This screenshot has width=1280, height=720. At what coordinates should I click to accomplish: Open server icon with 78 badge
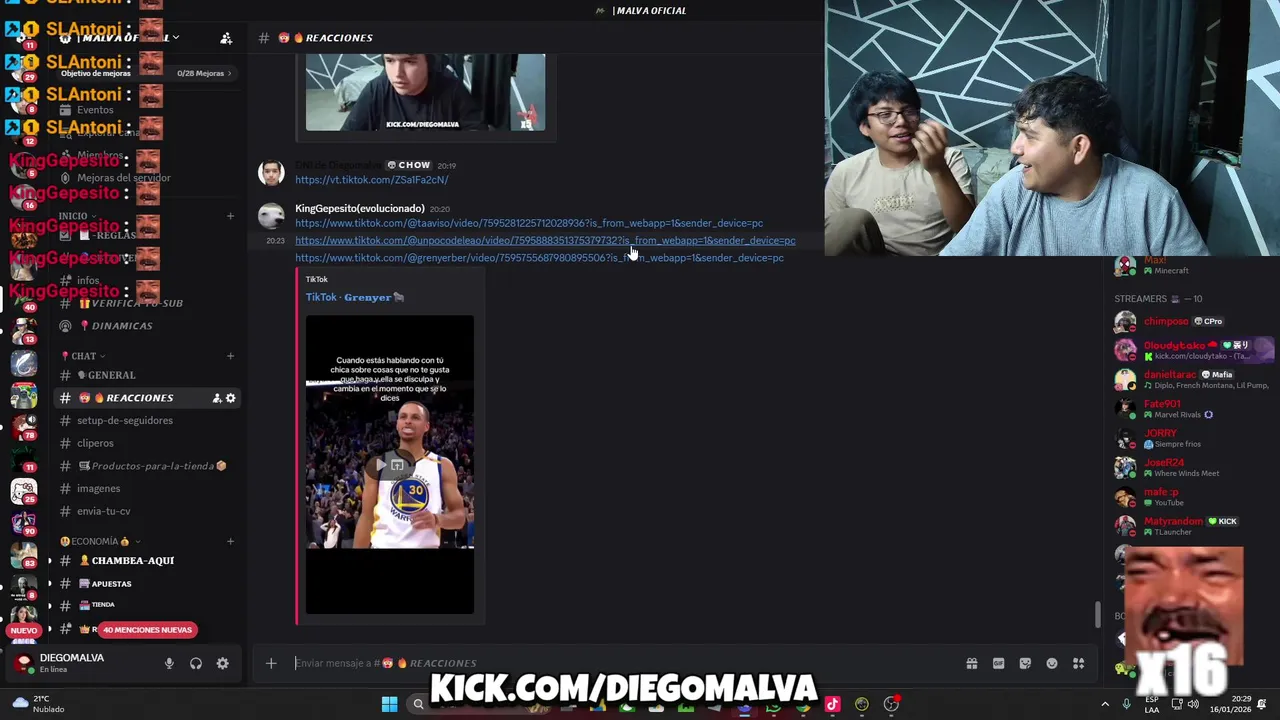[24, 427]
